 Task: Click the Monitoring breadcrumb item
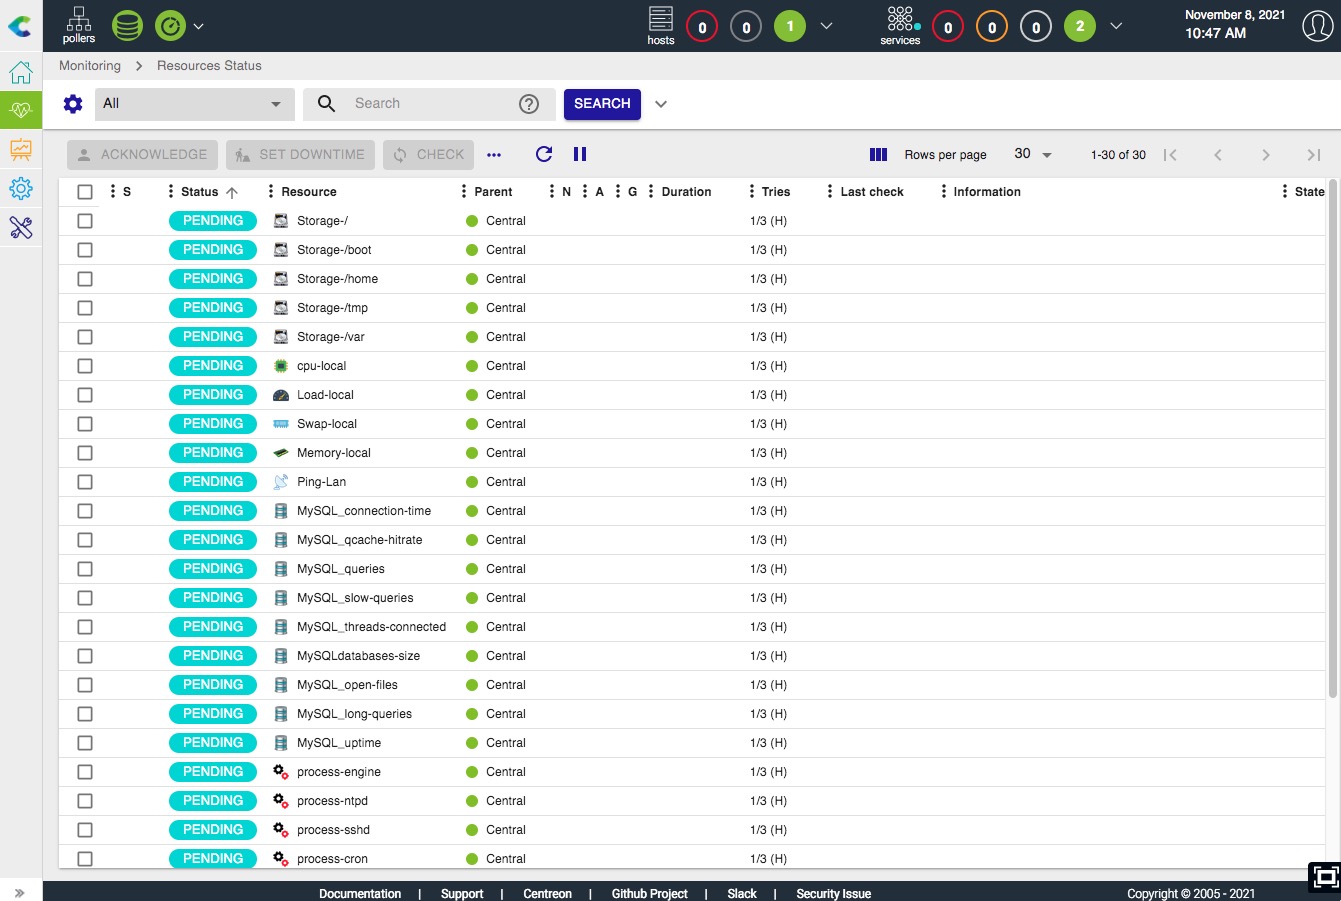click(x=90, y=66)
